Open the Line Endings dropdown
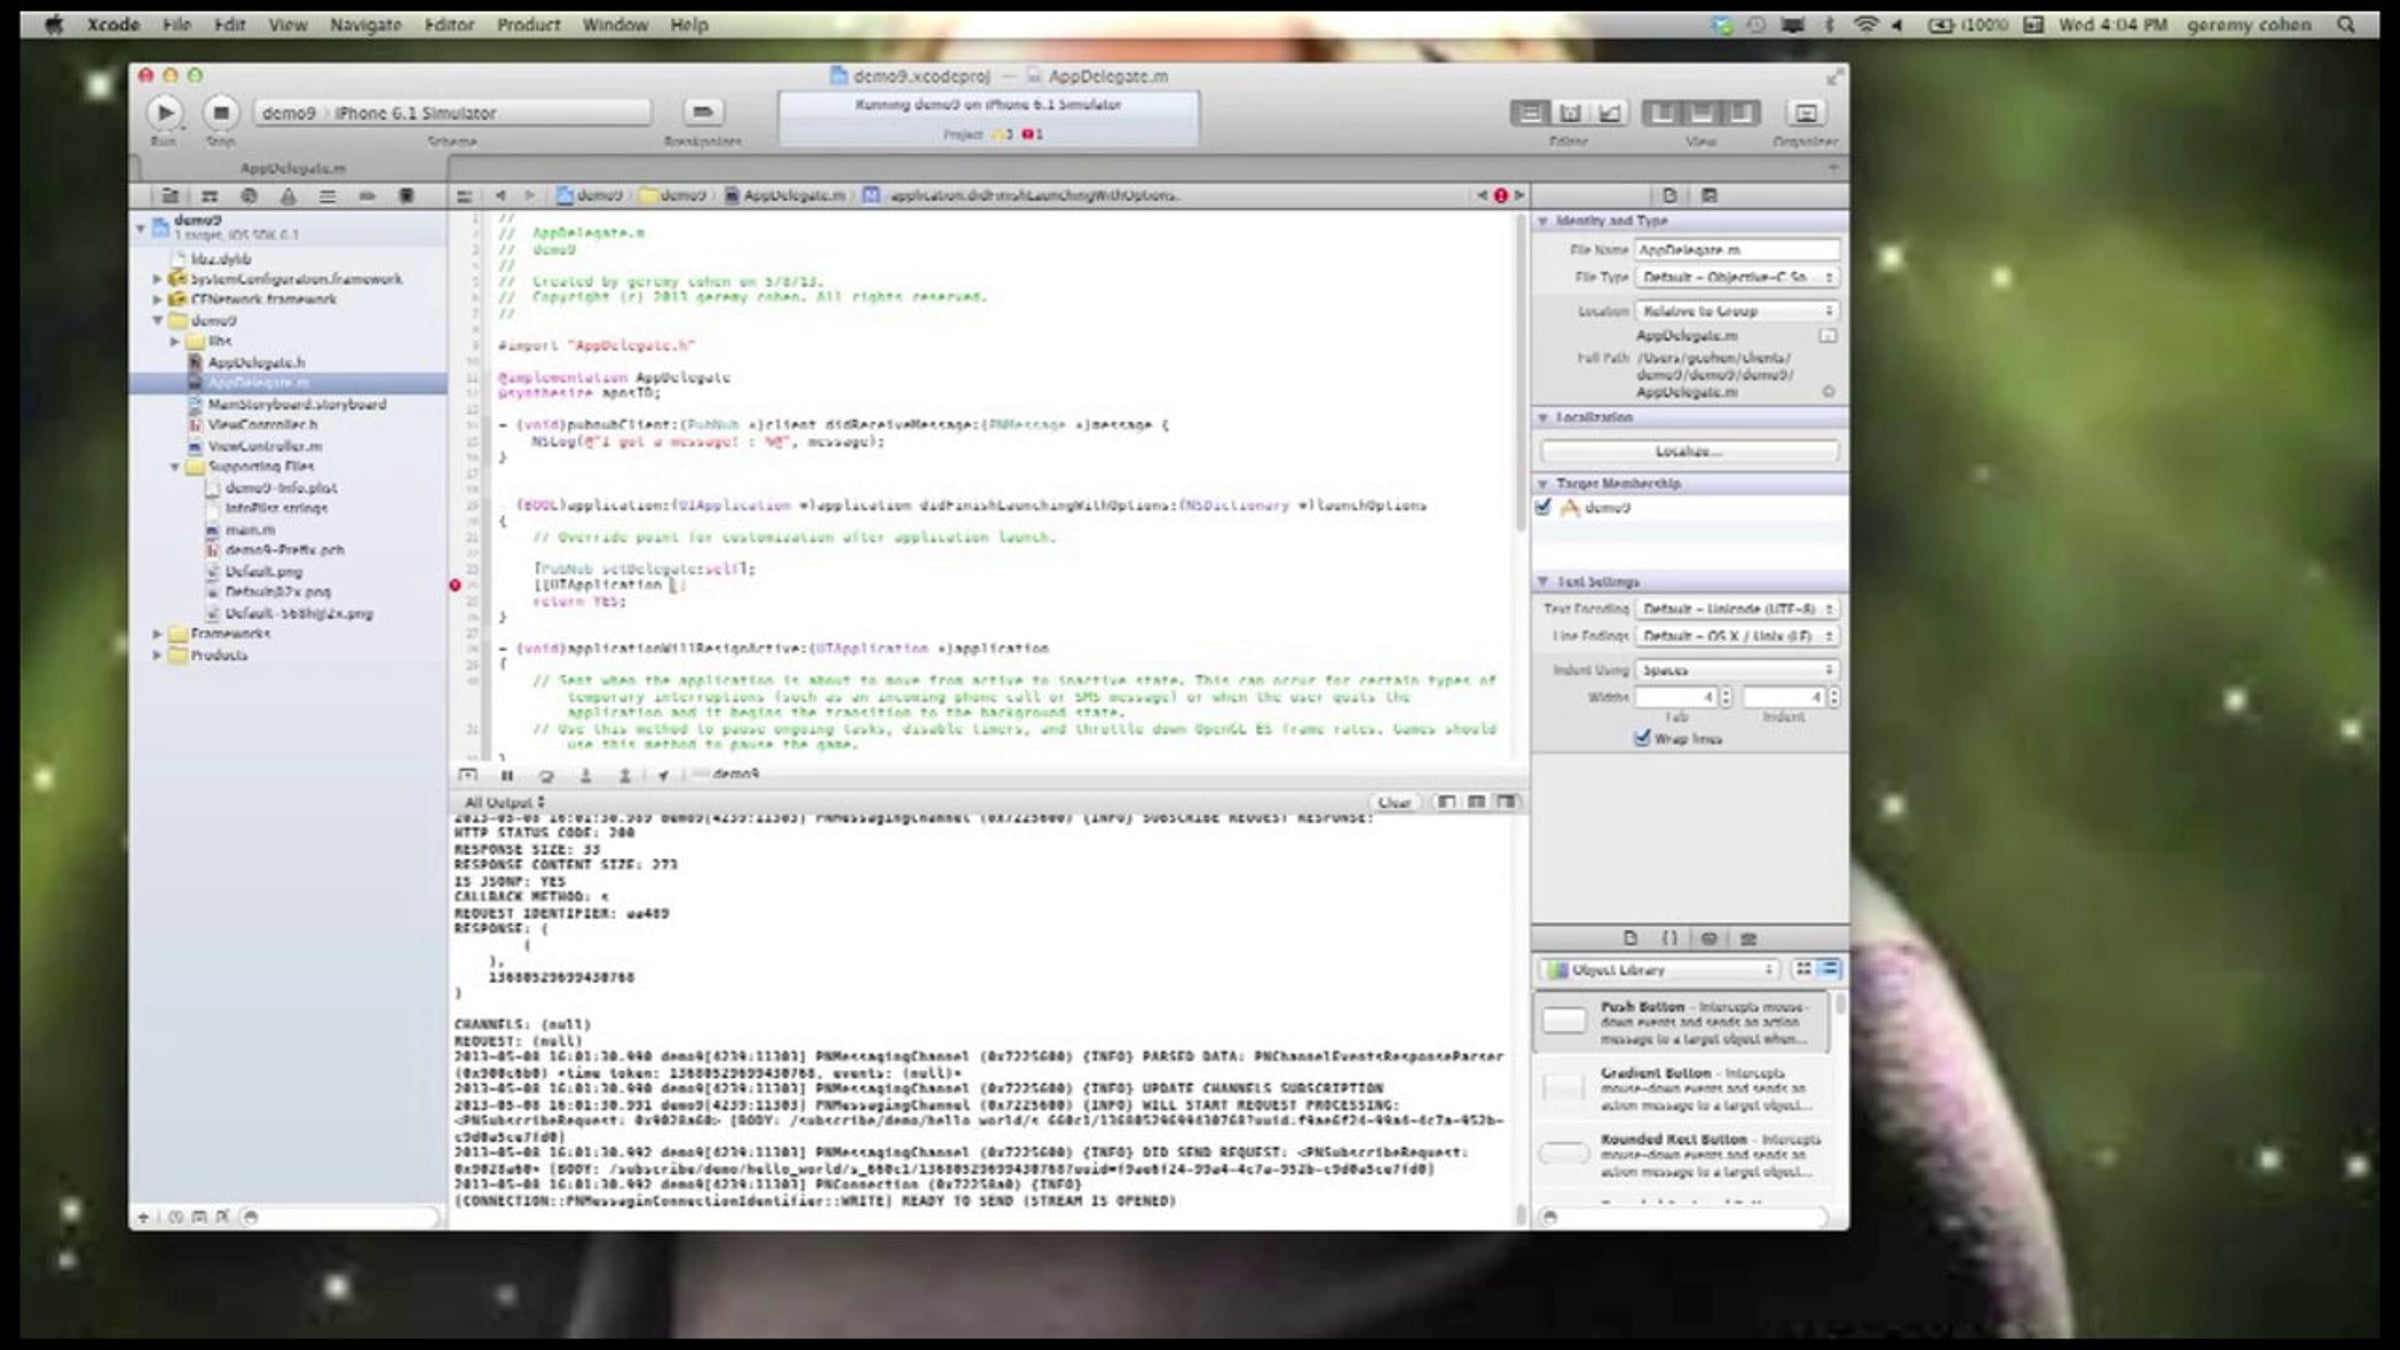 point(1737,636)
